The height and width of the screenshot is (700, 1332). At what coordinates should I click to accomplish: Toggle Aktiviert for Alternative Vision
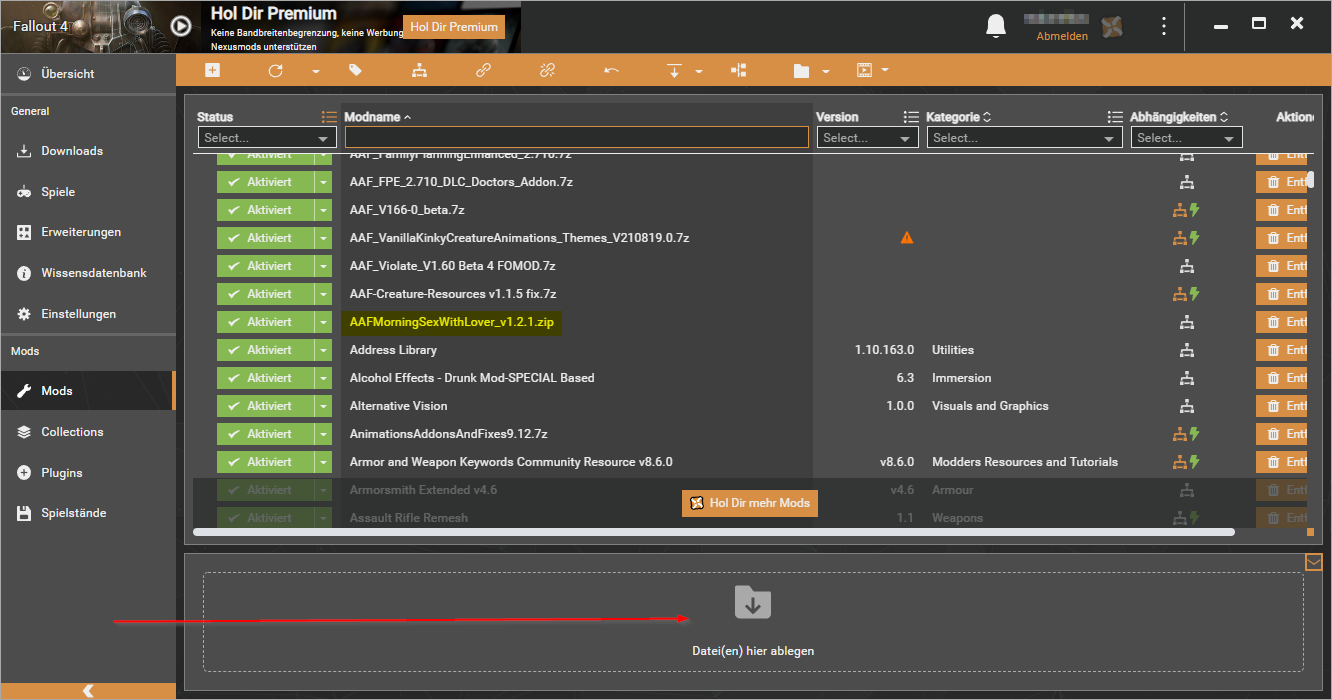click(x=265, y=406)
